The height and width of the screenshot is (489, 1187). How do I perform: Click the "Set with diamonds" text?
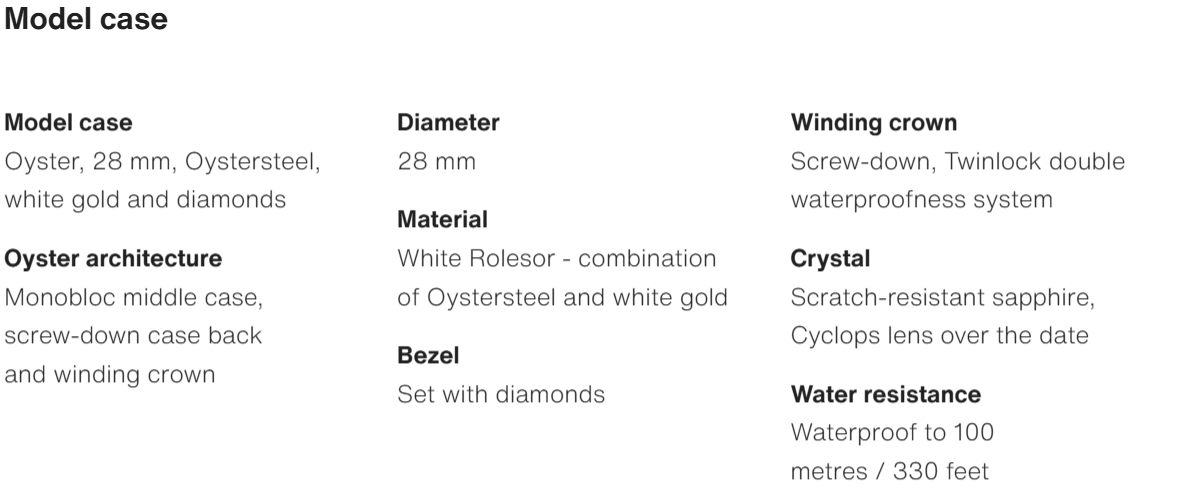(x=501, y=394)
